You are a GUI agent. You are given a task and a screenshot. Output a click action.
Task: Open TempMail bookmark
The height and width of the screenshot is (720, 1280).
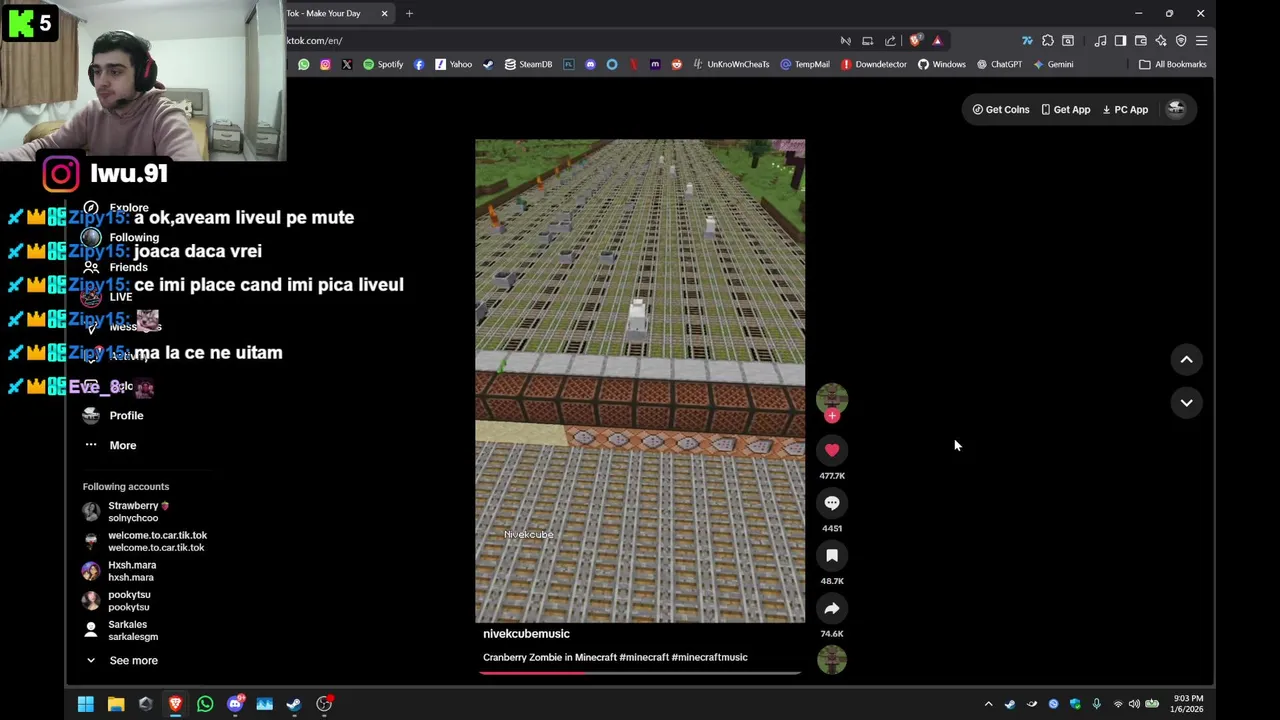pos(805,64)
